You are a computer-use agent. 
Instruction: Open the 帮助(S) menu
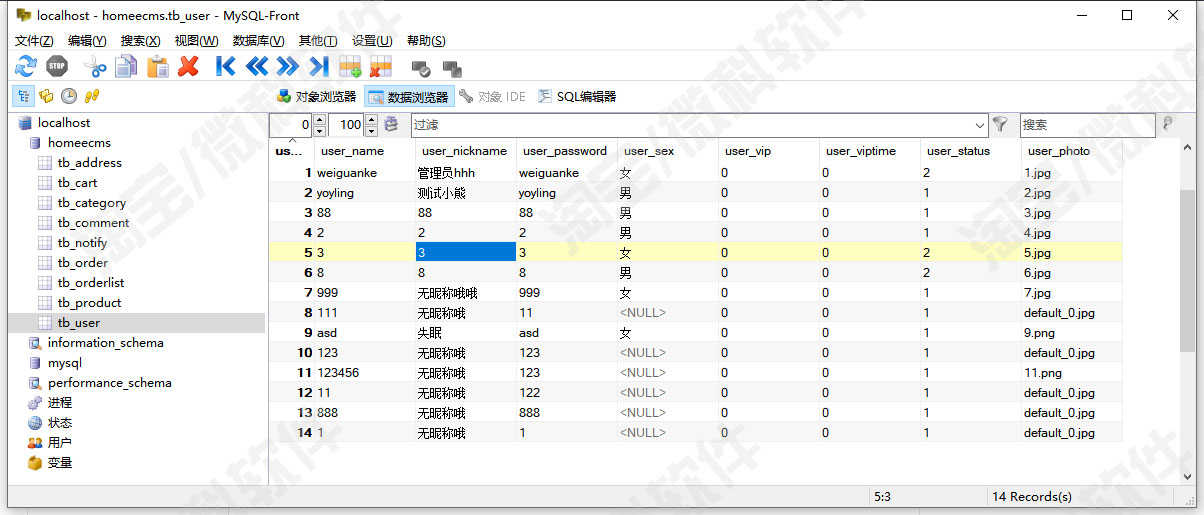point(426,41)
